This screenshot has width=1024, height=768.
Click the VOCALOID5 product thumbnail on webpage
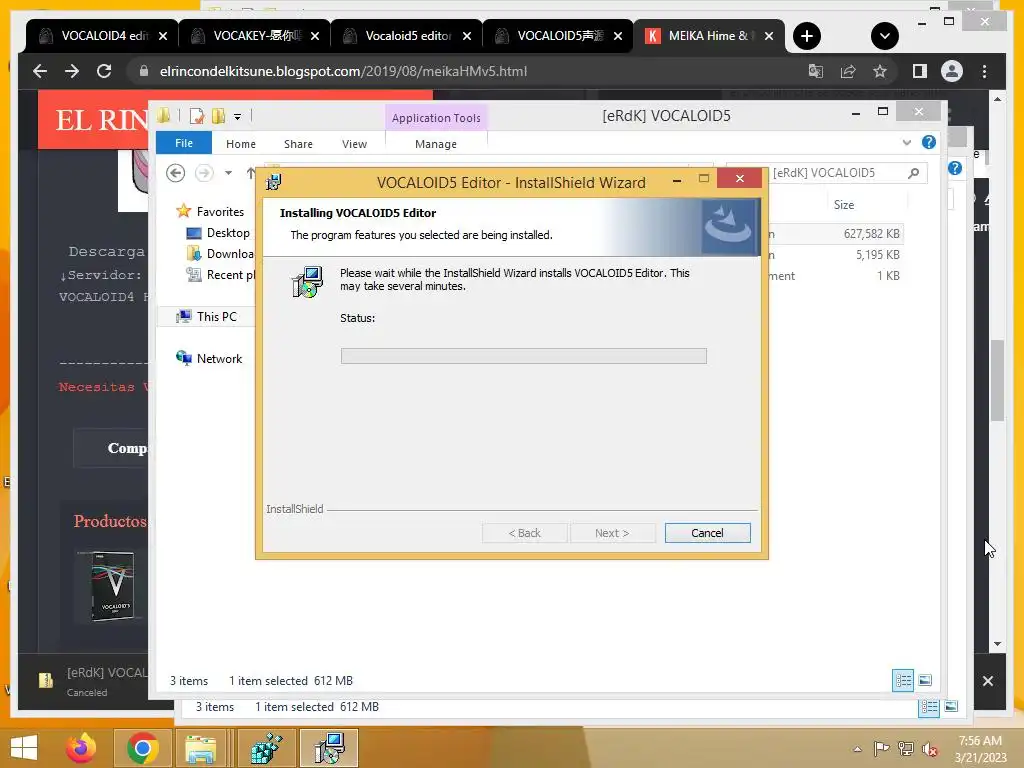[112, 586]
